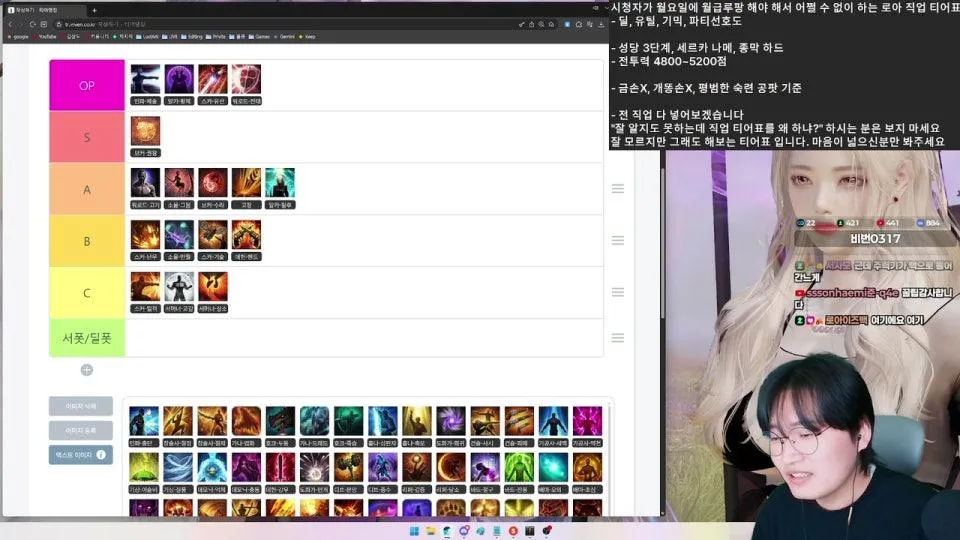This screenshot has height=540, width=960.
Task: Click the plus button to add a tier
Action: coord(87,370)
